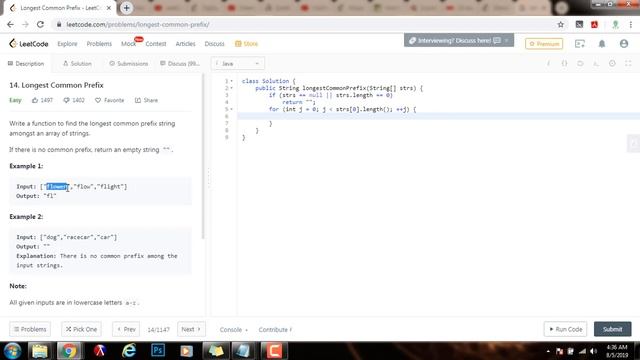640x360 pixels.
Task: Collapse the code fold at line 1
Action: click(231, 81)
